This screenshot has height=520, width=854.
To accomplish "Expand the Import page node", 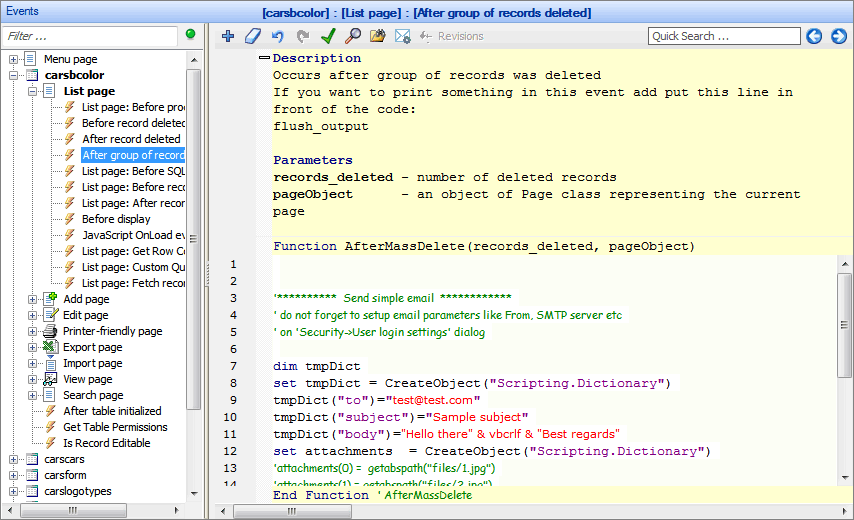I will click(x=33, y=363).
